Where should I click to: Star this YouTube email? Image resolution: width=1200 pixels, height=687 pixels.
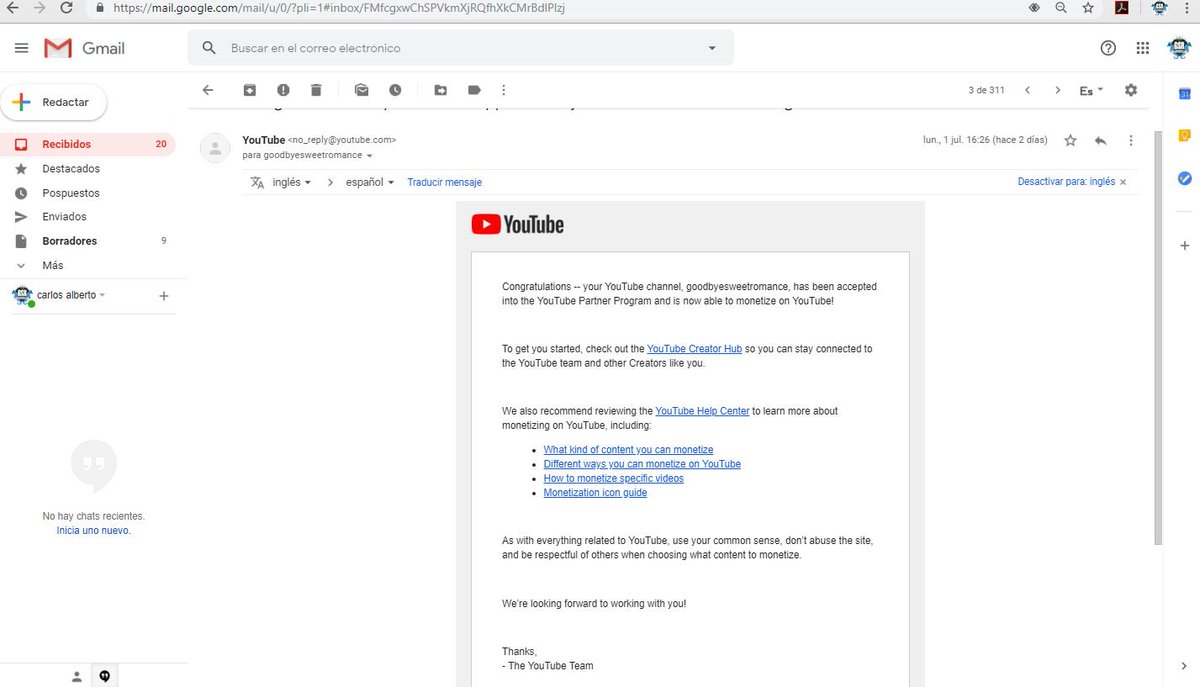pyautogui.click(x=1070, y=141)
